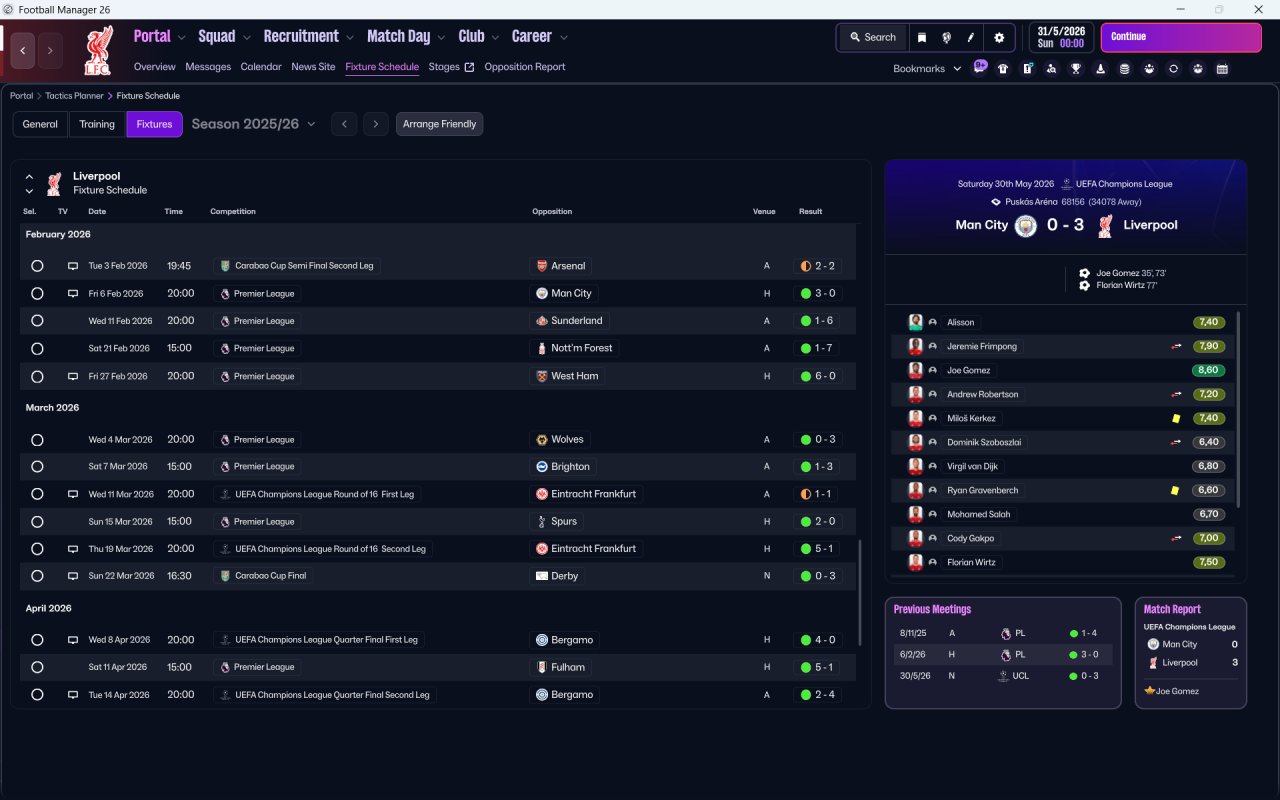This screenshot has height=800, width=1280.
Task: Open the Season 2025/26 dropdown
Action: [x=253, y=124]
